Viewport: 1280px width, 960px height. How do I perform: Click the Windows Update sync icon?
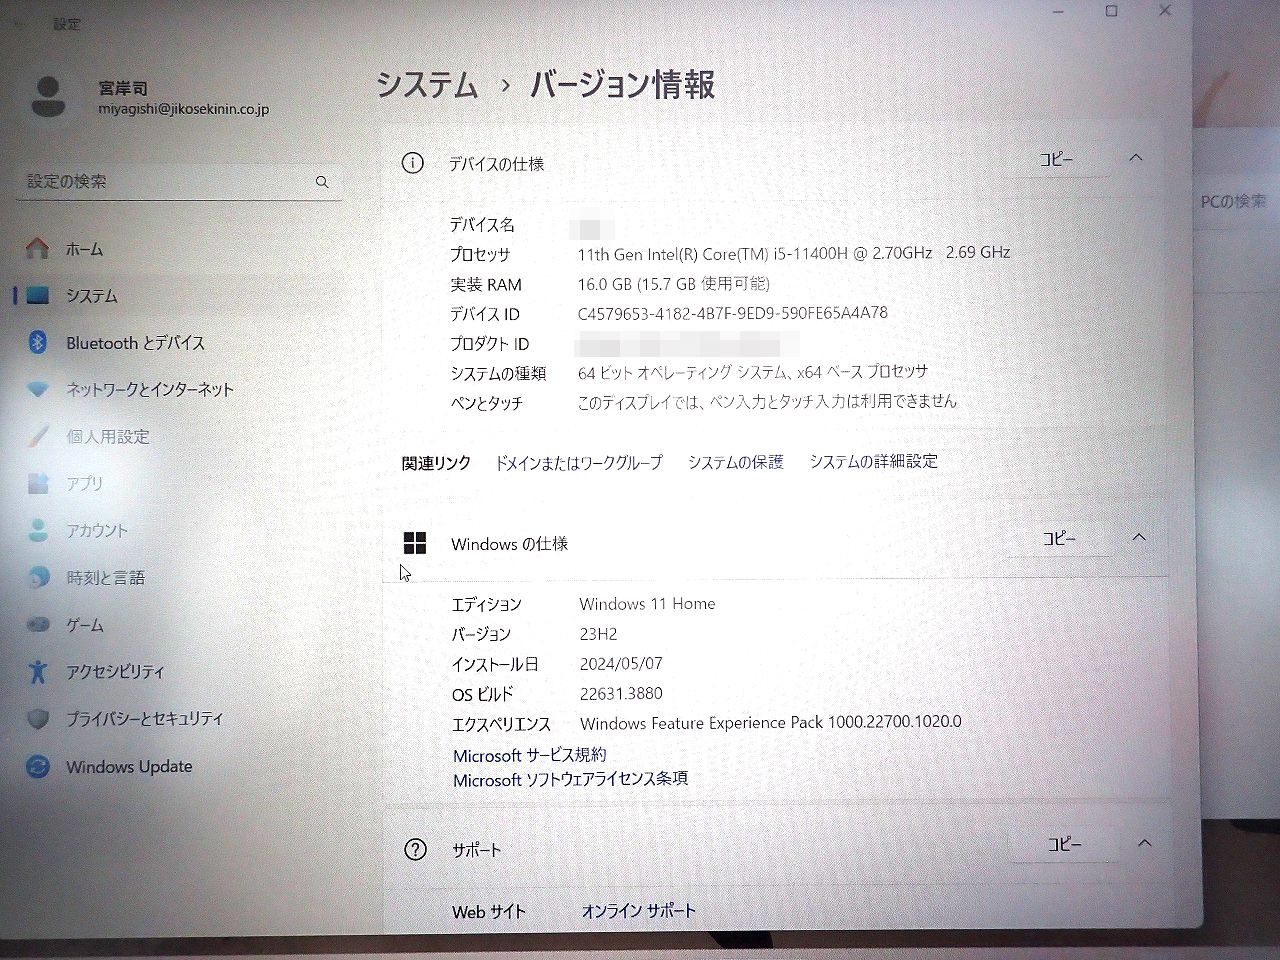(x=38, y=766)
